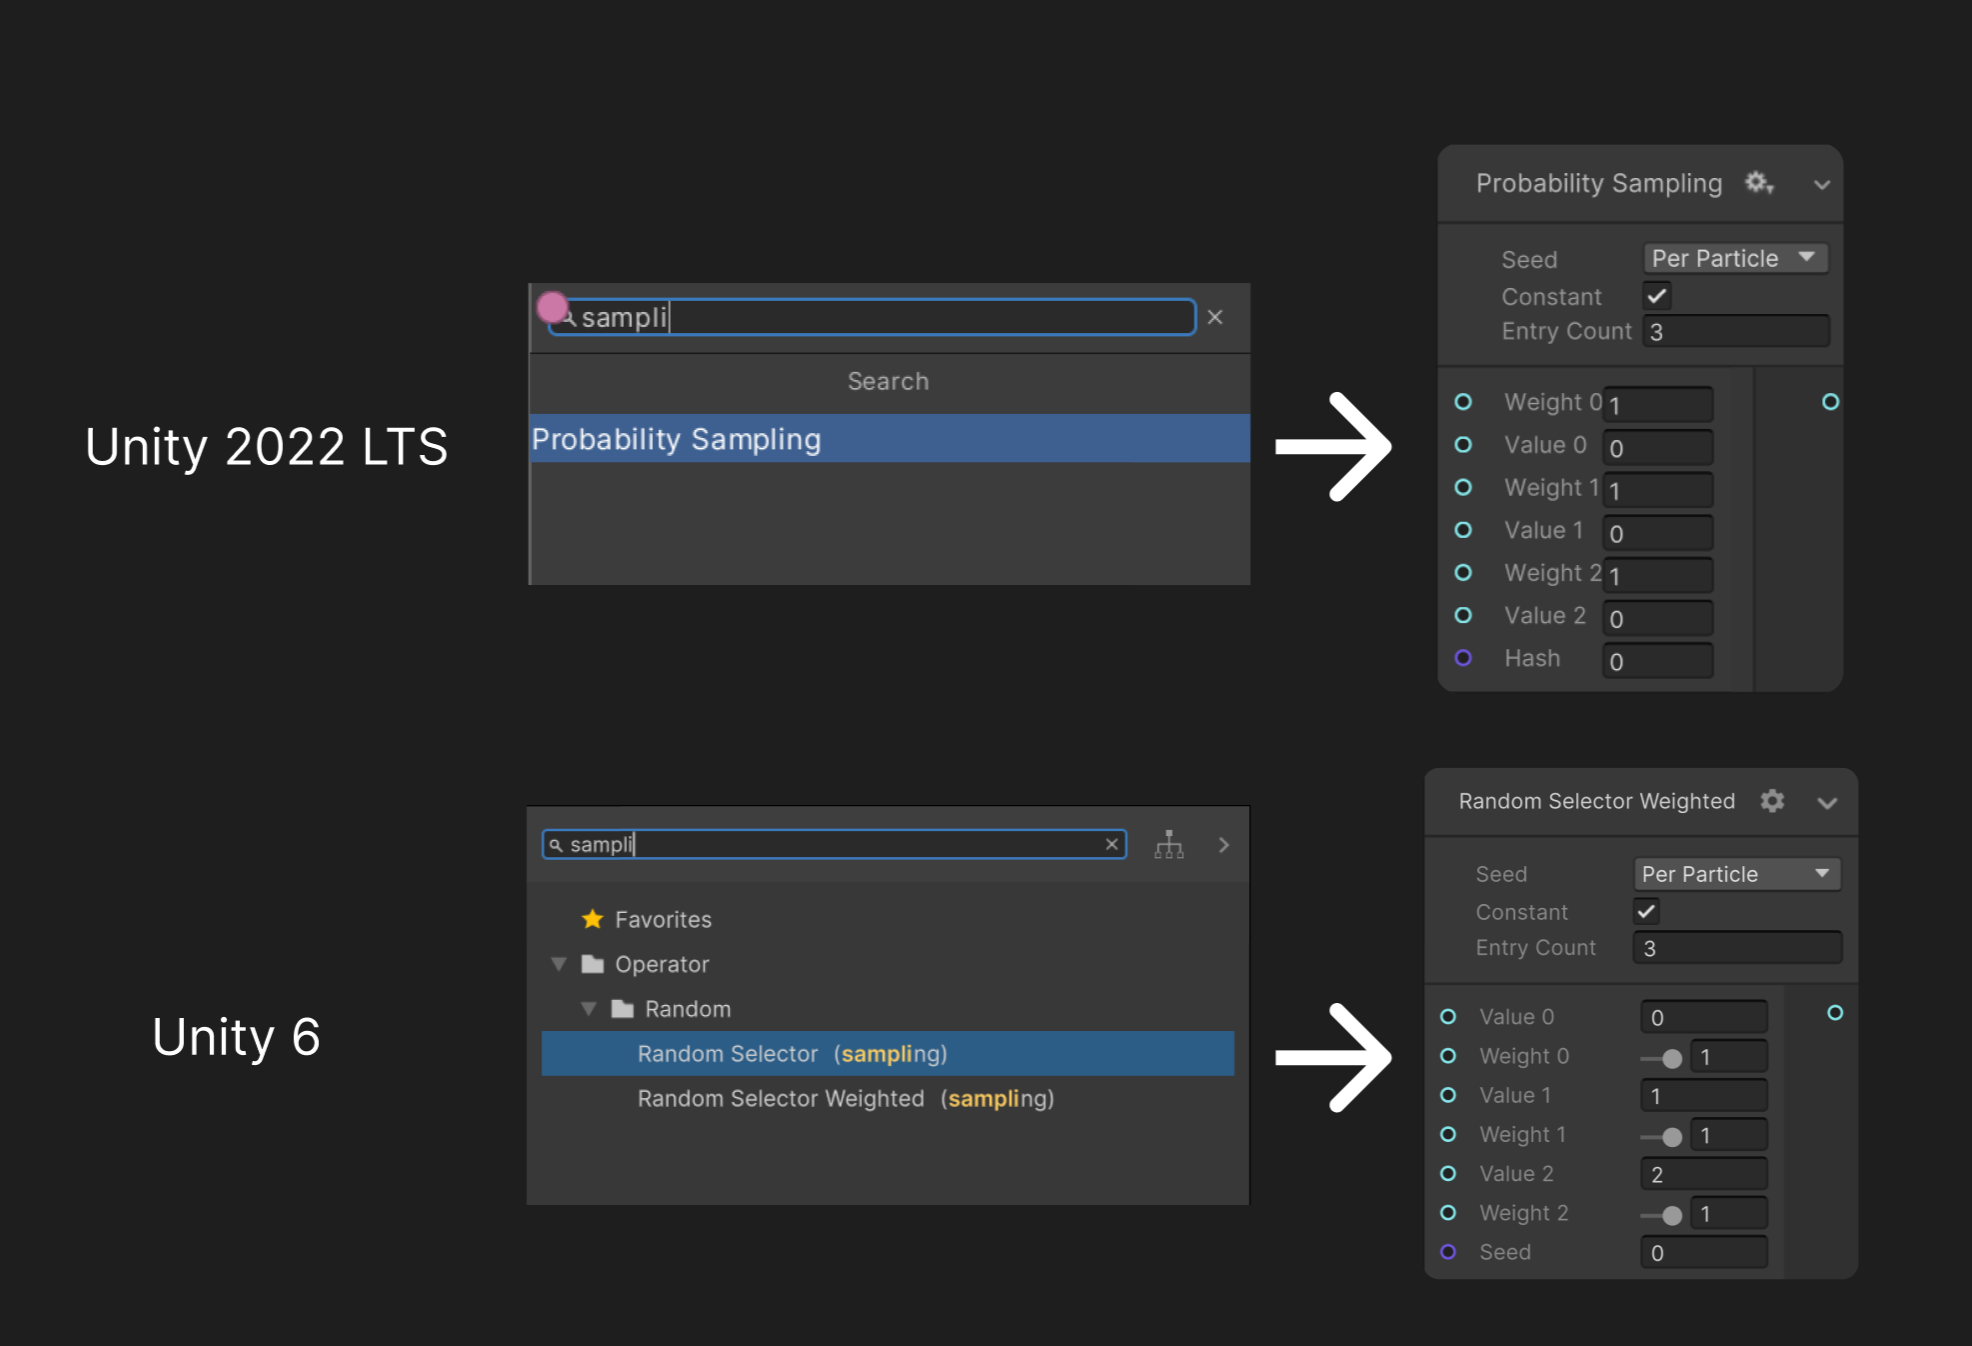Open the Random Selector Weighted settings gear

[1772, 801]
